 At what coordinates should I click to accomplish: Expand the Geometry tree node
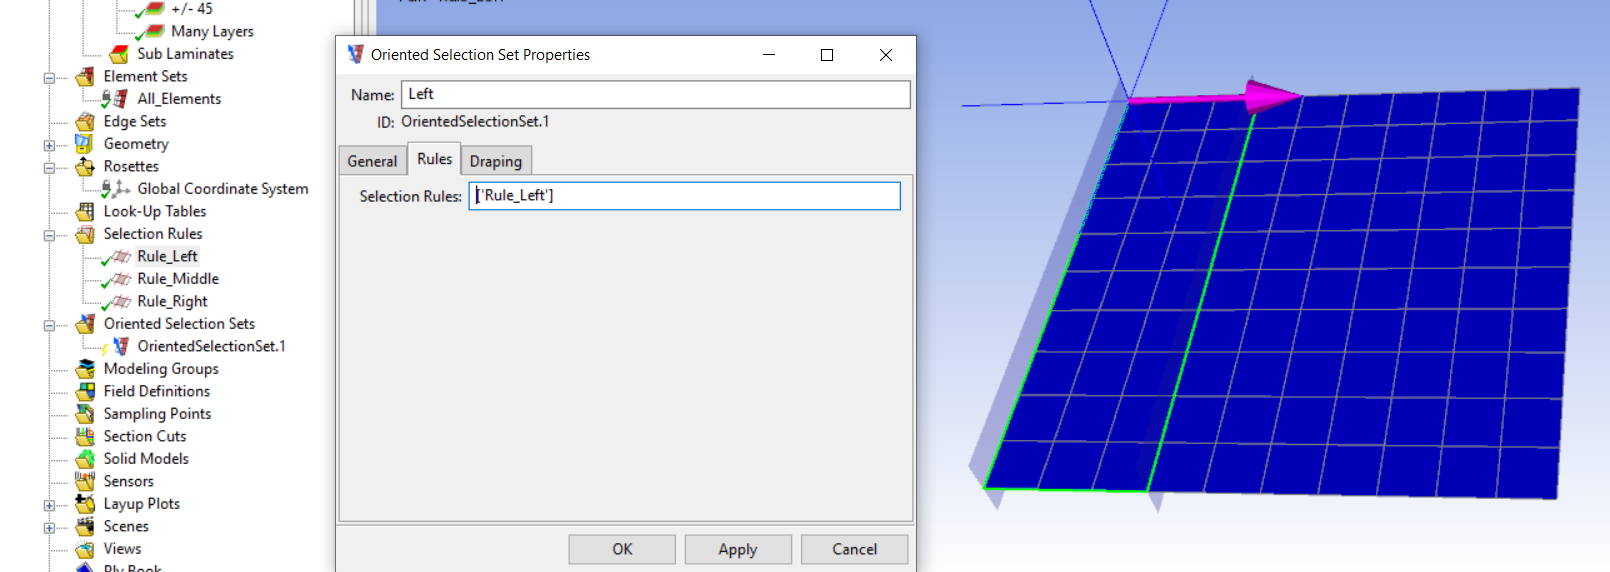tap(49, 145)
